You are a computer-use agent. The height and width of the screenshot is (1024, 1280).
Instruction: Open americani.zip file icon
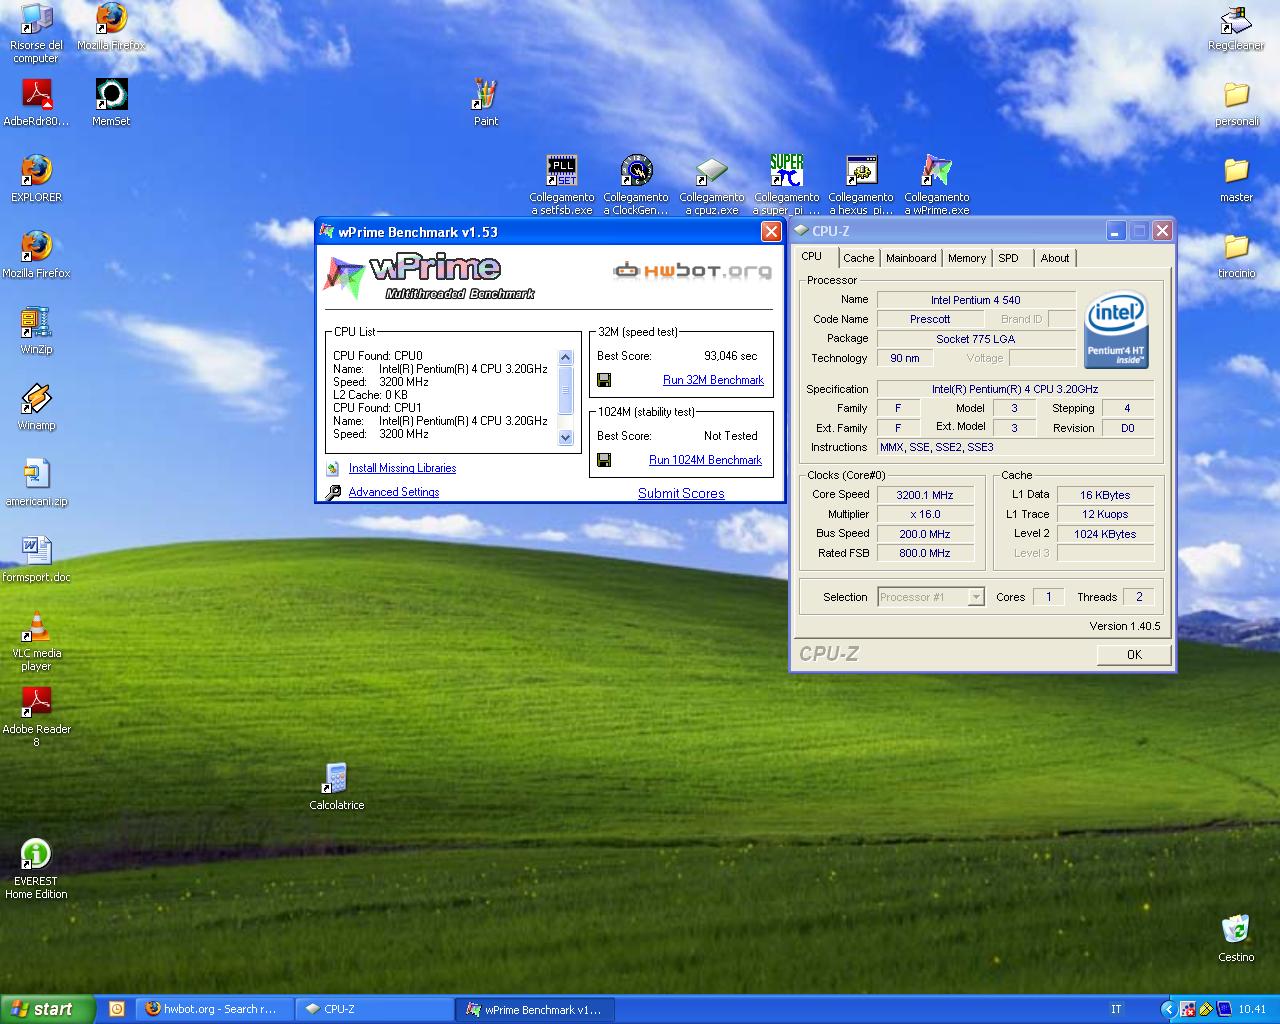(36, 483)
